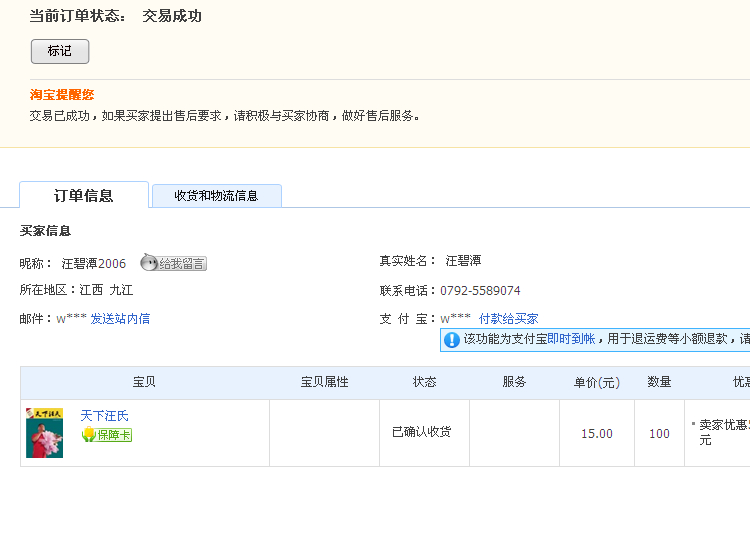Click the blue info icon in the Alipay tip

coord(451,340)
